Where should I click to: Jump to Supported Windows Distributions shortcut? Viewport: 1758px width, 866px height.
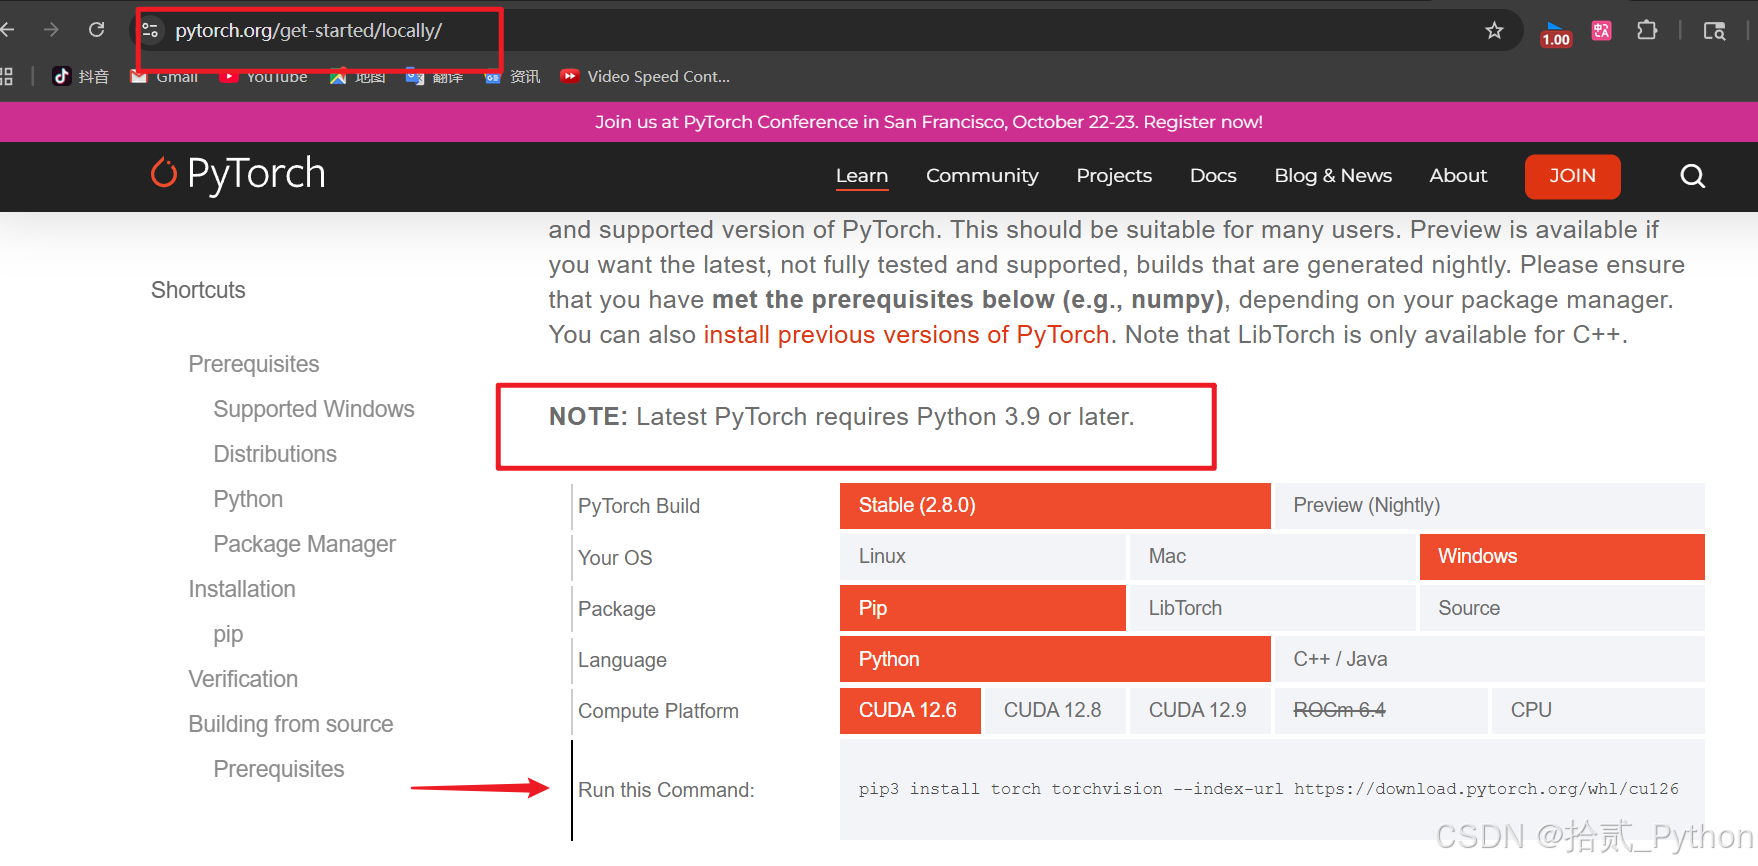[314, 431]
